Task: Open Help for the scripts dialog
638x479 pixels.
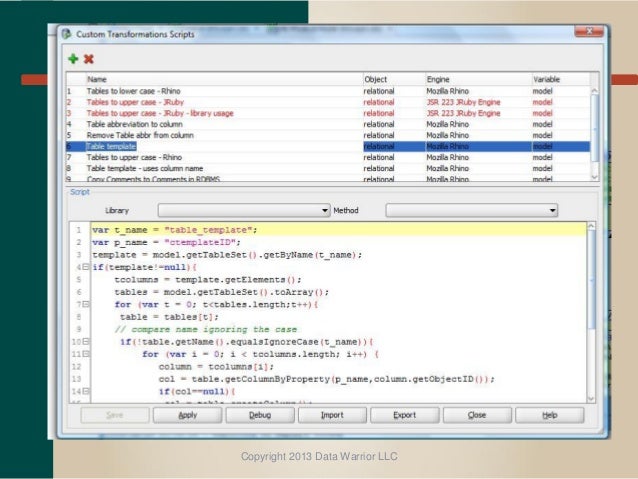Action: (x=550, y=415)
